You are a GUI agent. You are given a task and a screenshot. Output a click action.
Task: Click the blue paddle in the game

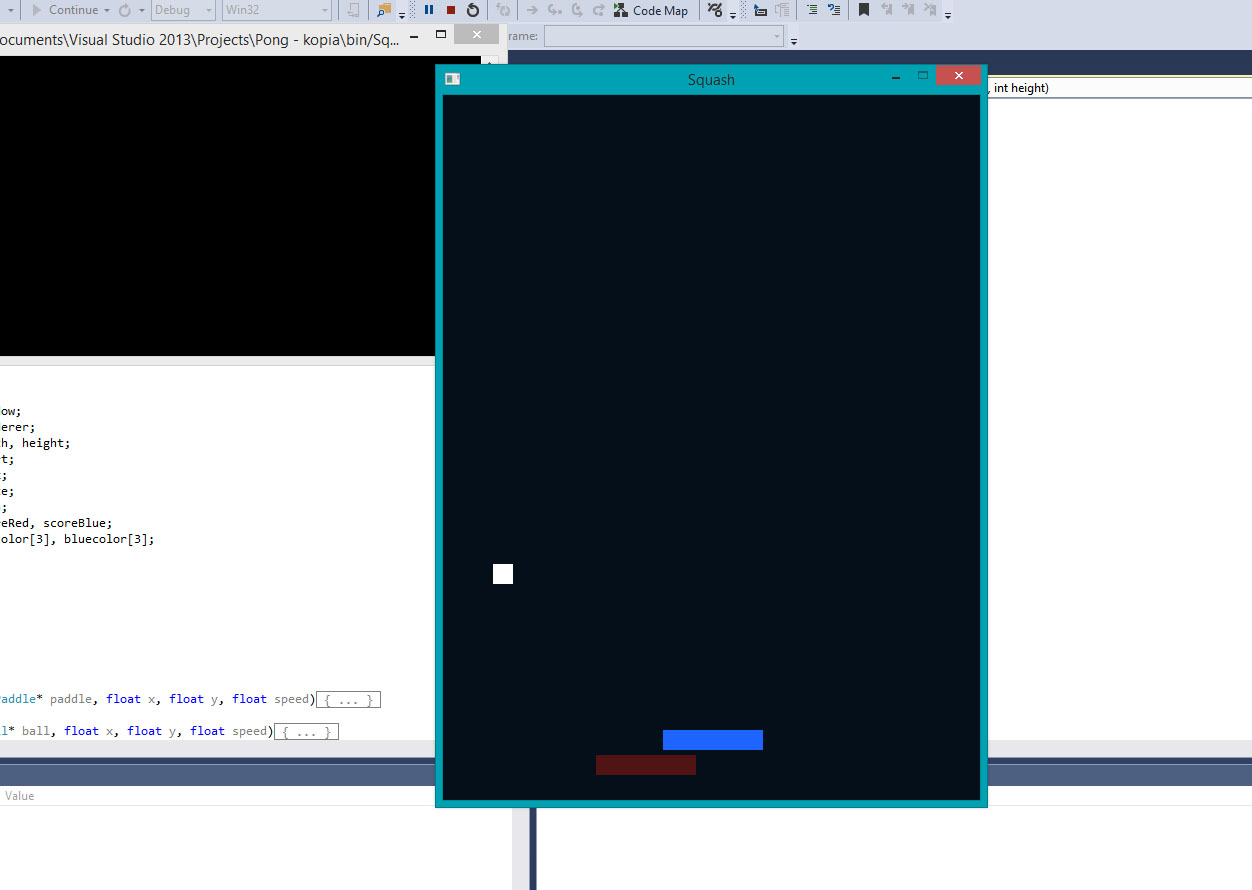[x=712, y=740]
